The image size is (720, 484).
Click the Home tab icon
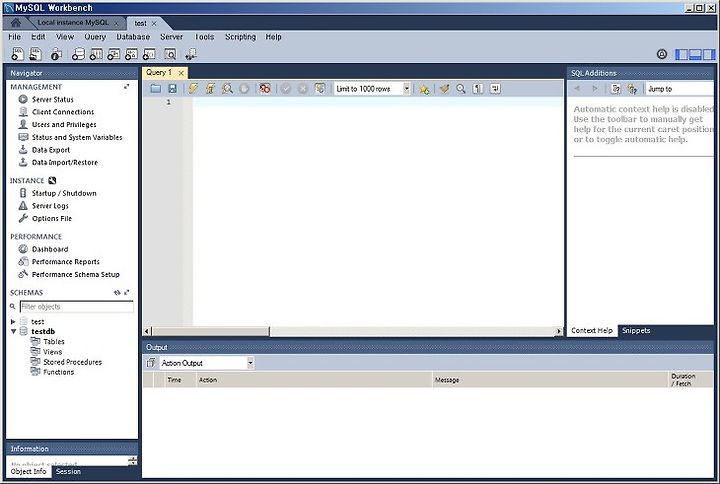point(16,23)
